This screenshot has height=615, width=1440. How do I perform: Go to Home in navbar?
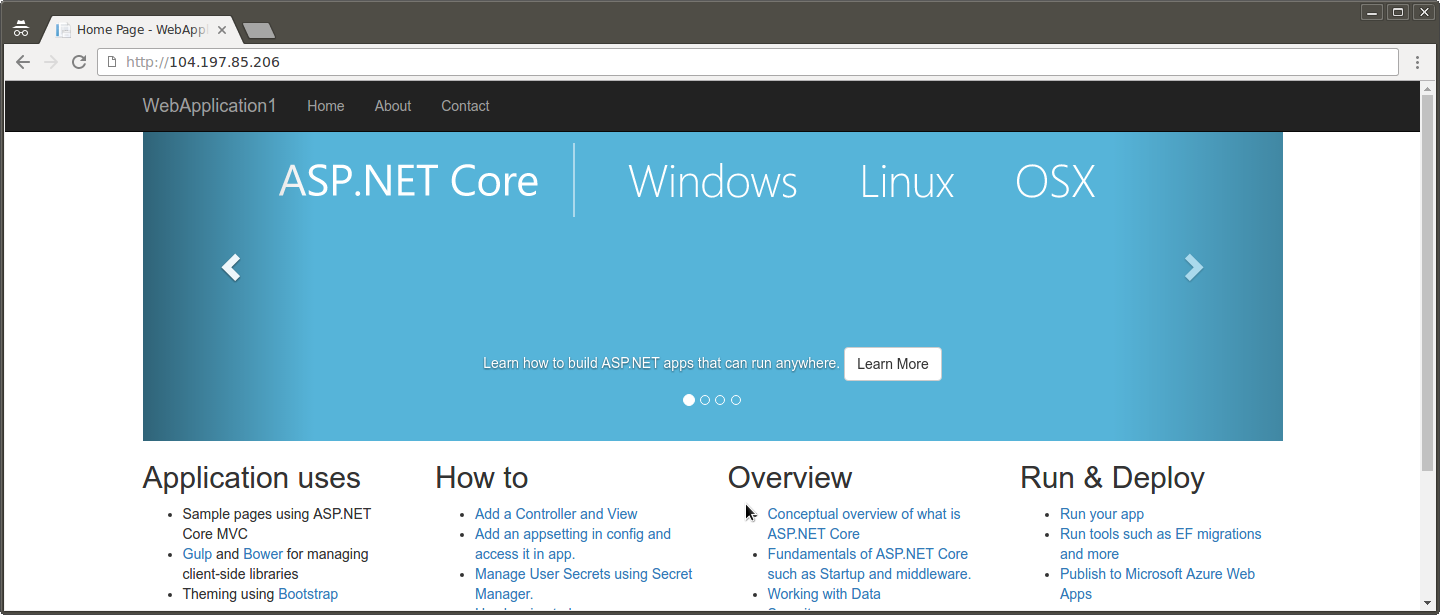point(326,106)
